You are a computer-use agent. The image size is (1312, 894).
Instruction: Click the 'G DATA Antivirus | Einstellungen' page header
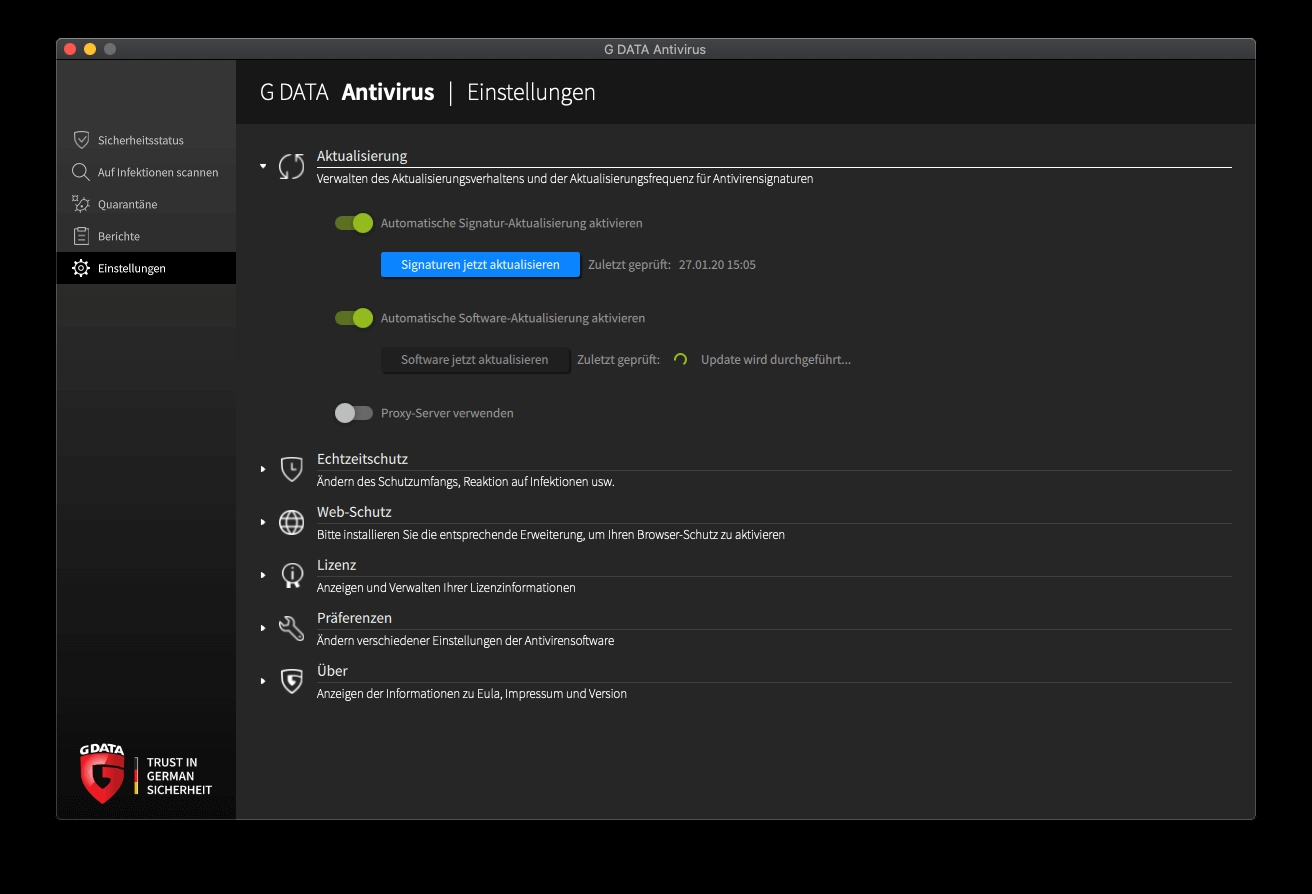[428, 92]
